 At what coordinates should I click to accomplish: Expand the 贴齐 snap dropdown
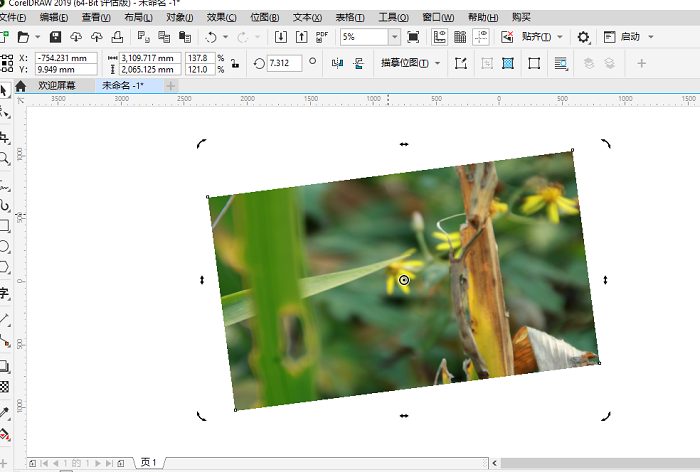click(x=559, y=37)
